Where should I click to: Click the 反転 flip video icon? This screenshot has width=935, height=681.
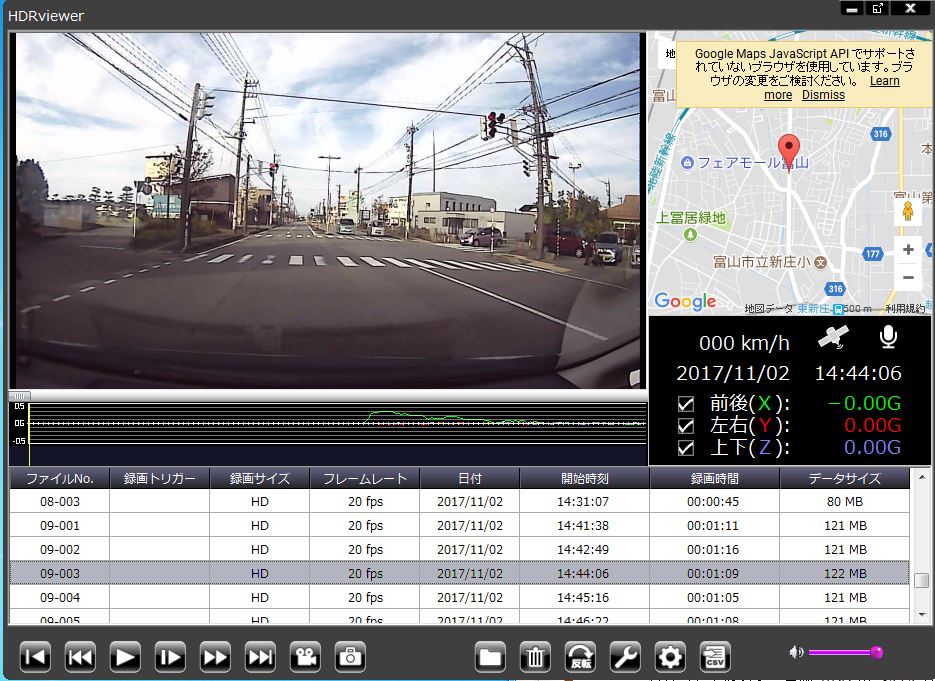pos(580,657)
